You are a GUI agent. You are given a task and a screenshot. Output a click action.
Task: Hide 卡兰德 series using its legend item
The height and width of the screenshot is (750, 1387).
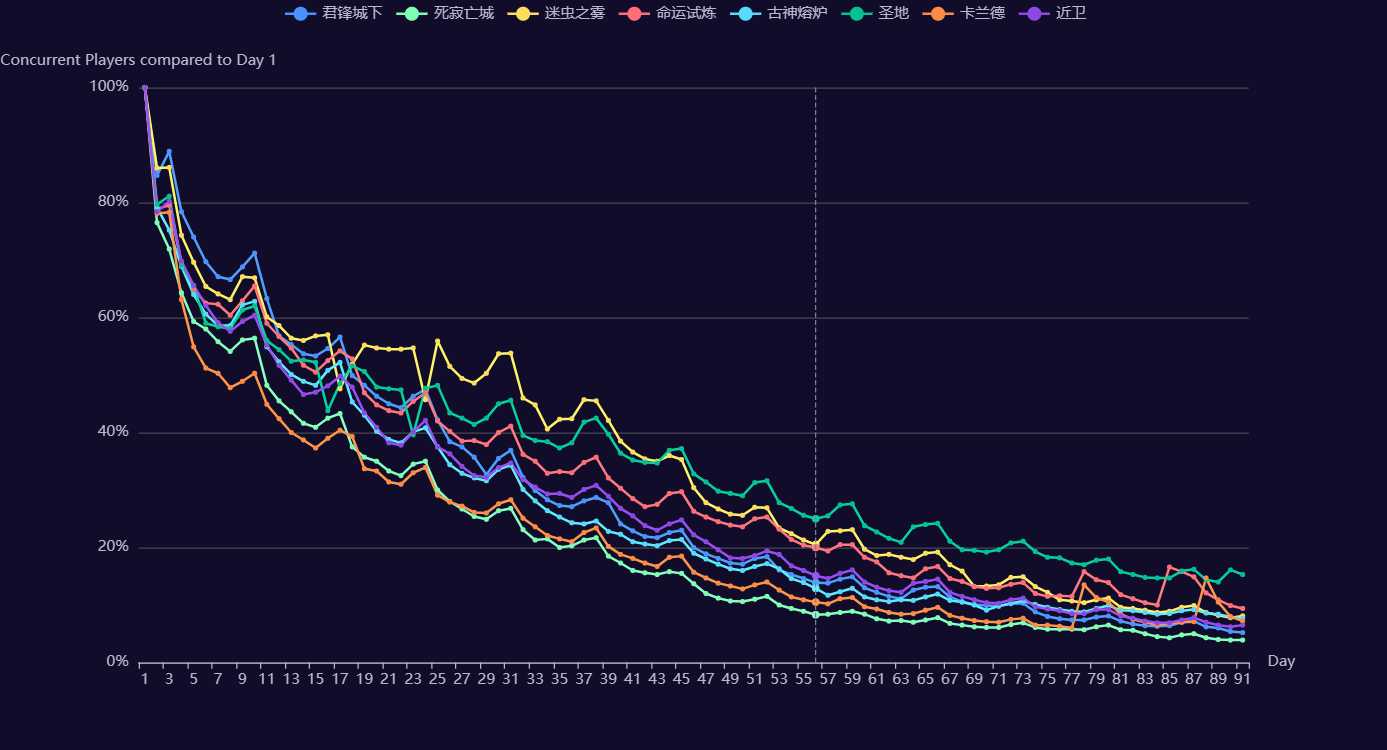click(x=964, y=14)
